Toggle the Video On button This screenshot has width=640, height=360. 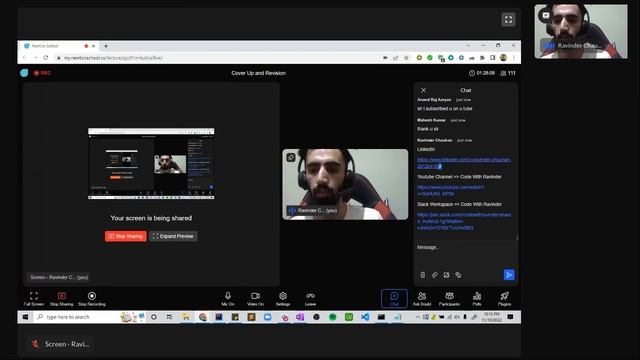[256, 299]
